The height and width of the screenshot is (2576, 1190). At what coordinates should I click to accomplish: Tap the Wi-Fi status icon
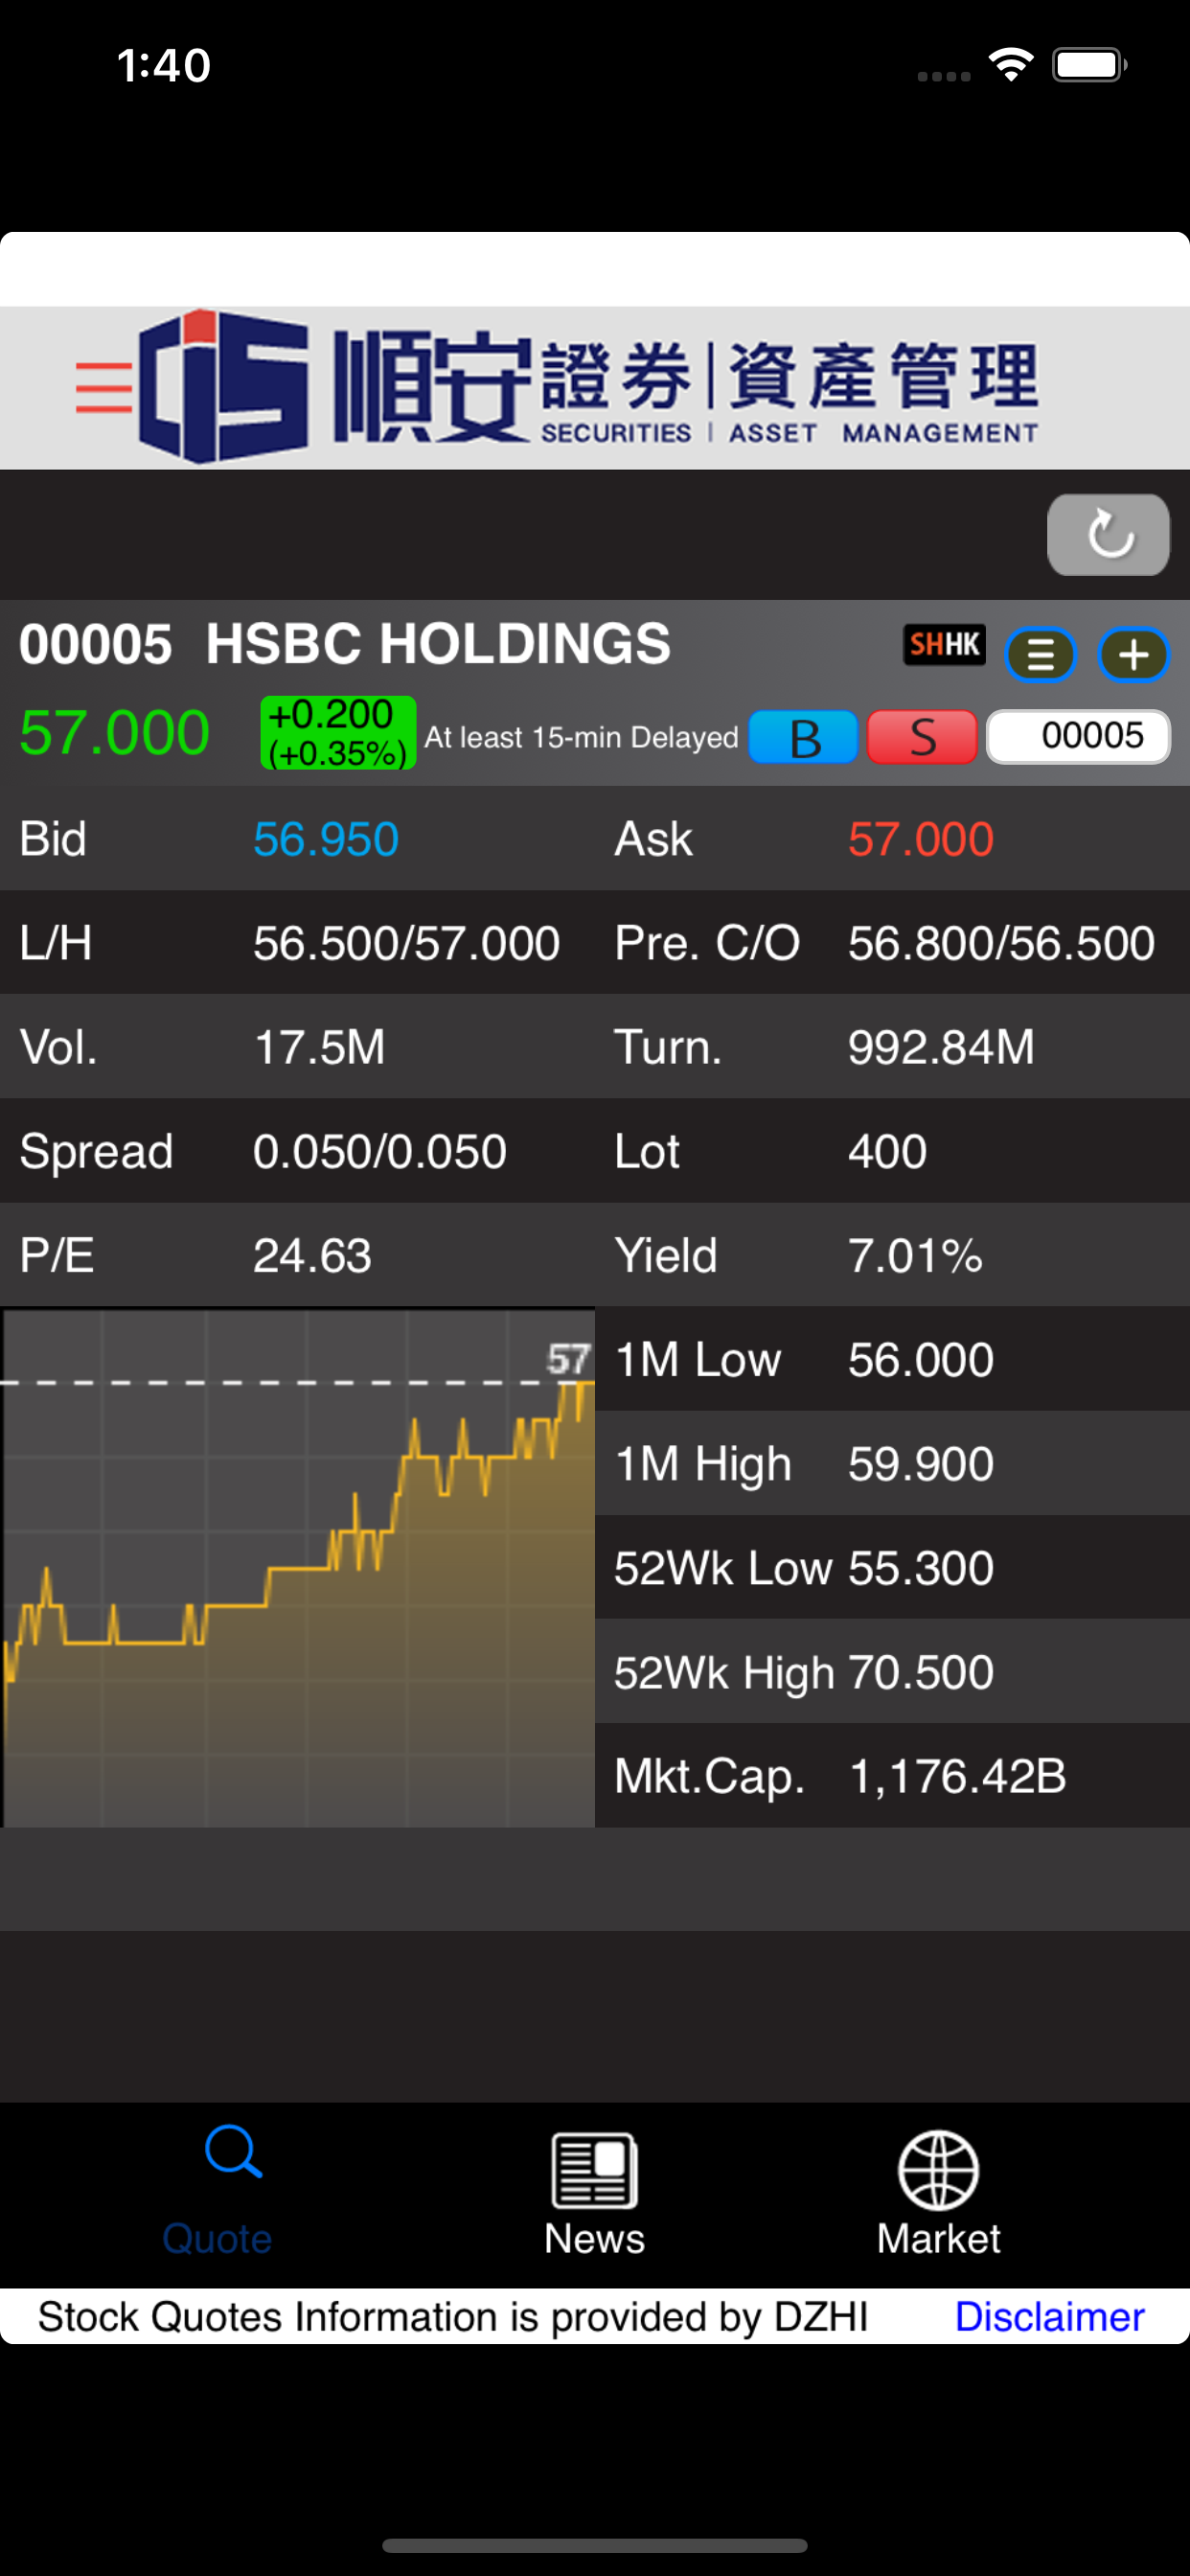pyautogui.click(x=1011, y=65)
